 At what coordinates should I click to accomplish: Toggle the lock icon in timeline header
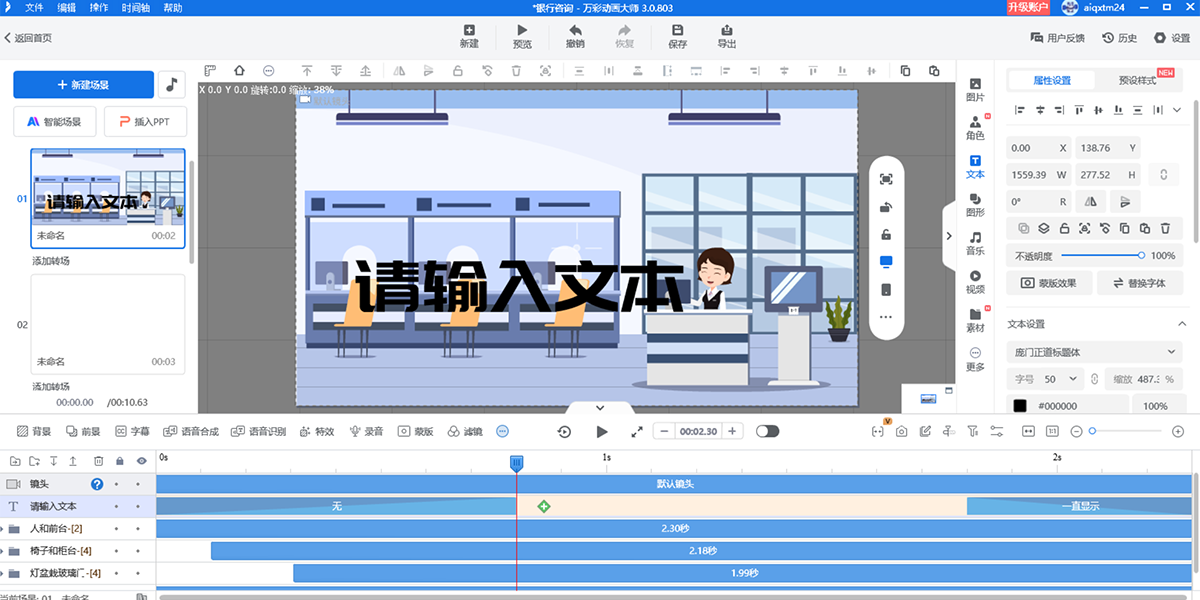(120, 461)
